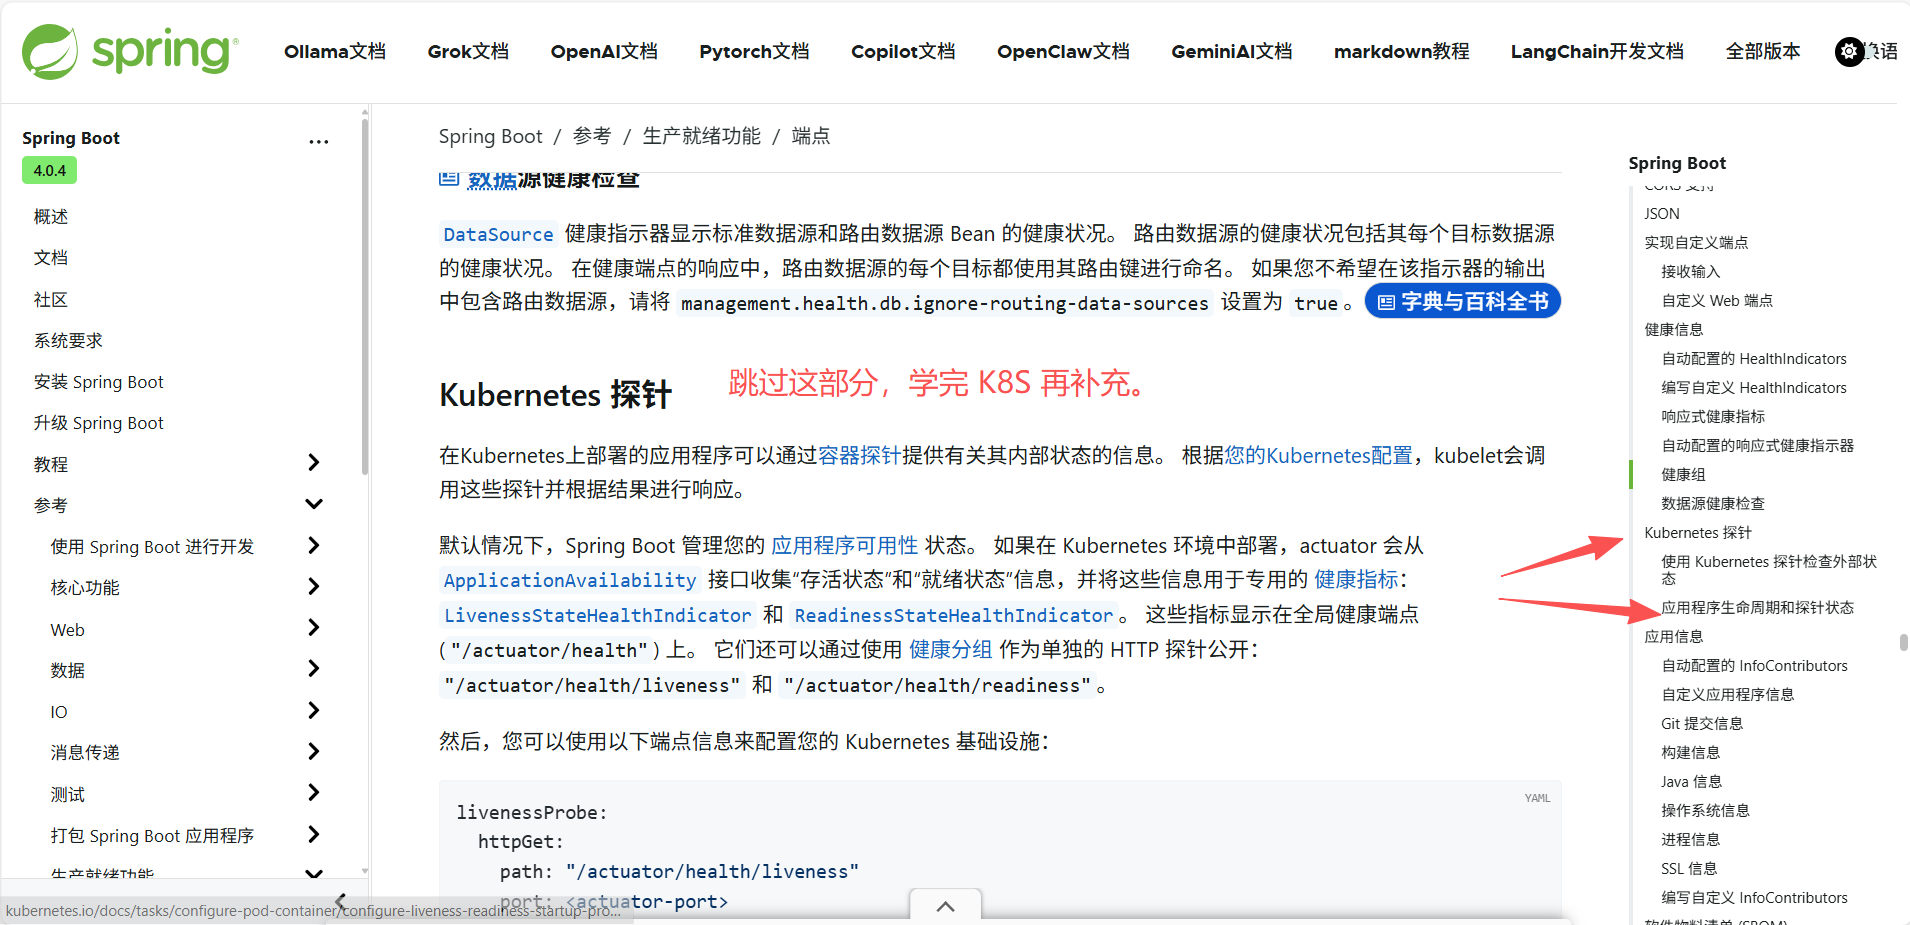Viewport: 1910px width, 925px height.
Task: Jump to Git 提交信息 in the outline
Action: click(x=1702, y=724)
